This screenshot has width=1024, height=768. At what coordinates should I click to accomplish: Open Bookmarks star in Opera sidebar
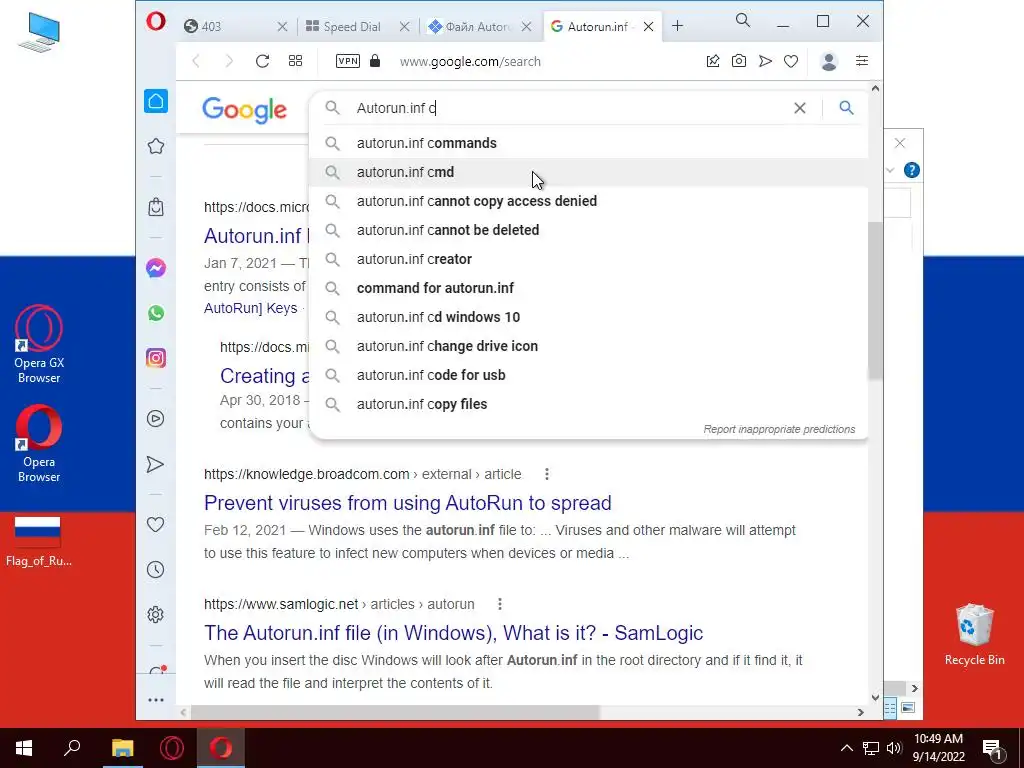tap(155, 146)
